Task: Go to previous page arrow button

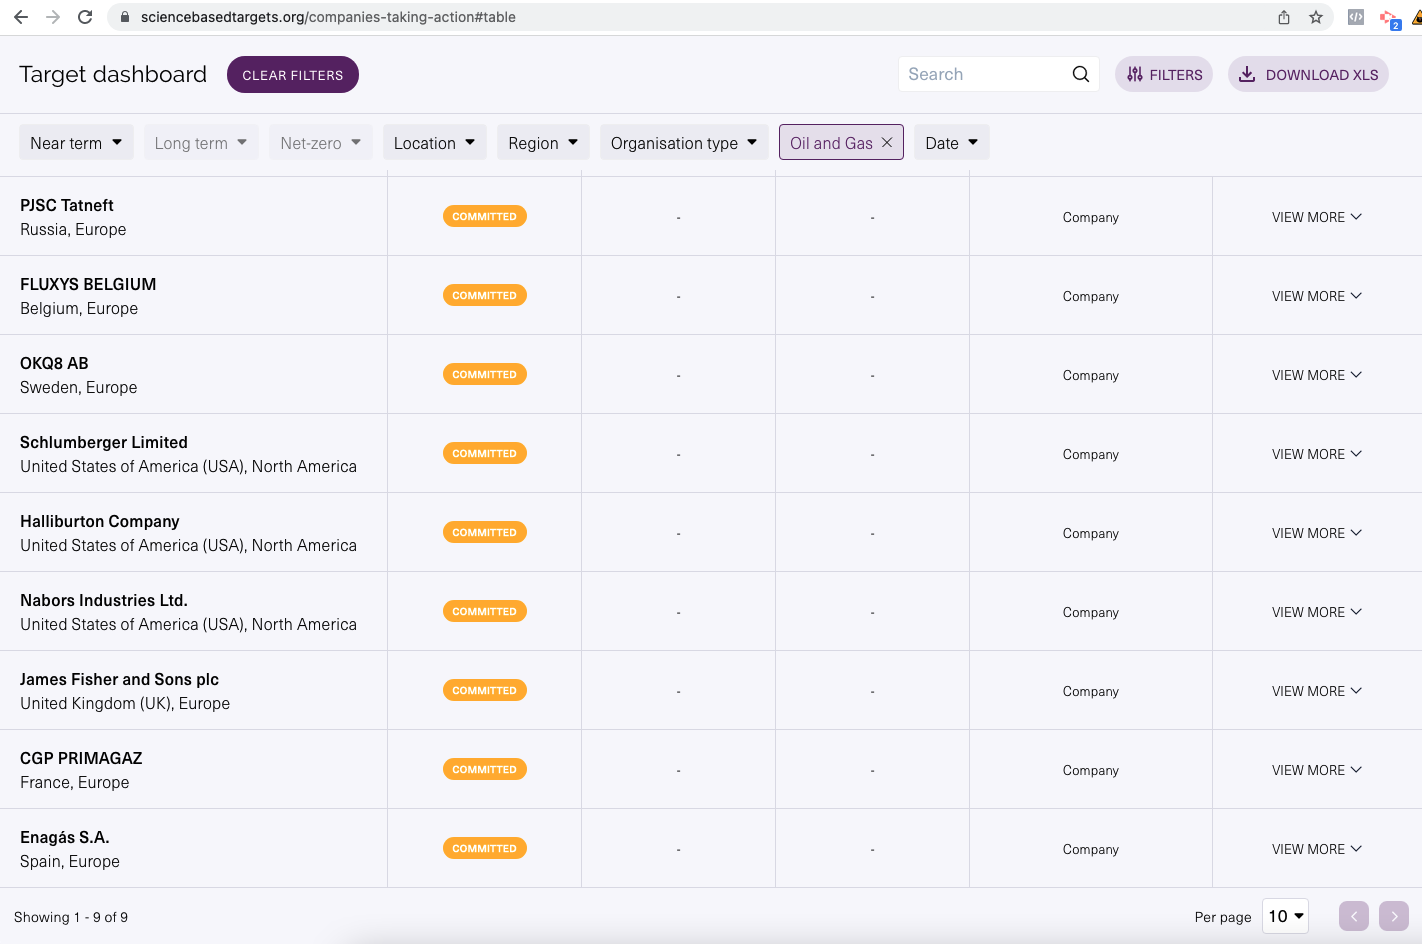Action: [x=1354, y=916]
